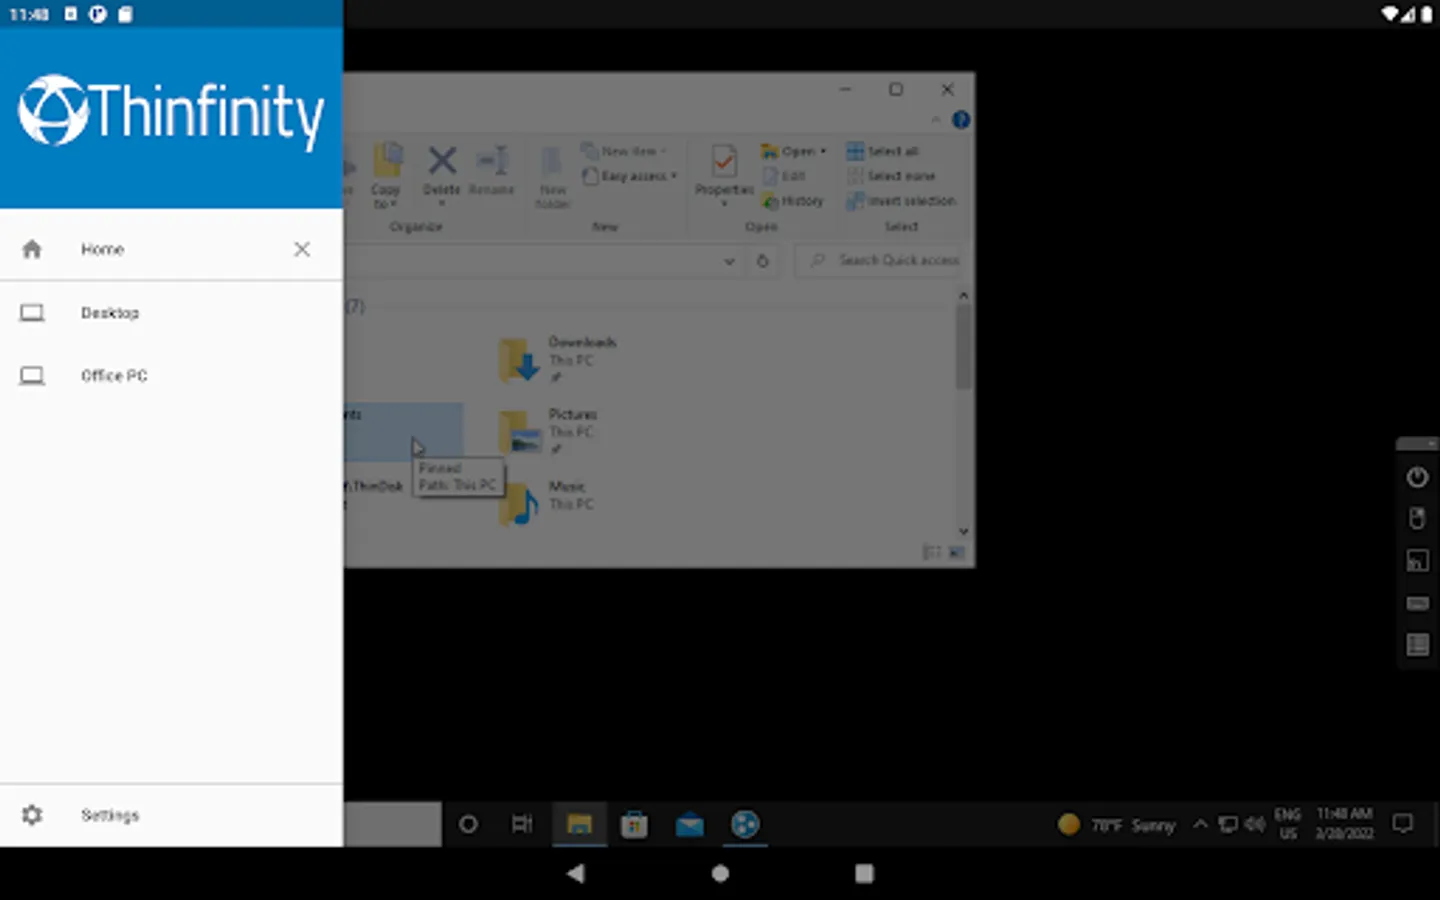Click the network icon in system tray
This screenshot has width=1440, height=900.
click(x=1228, y=825)
